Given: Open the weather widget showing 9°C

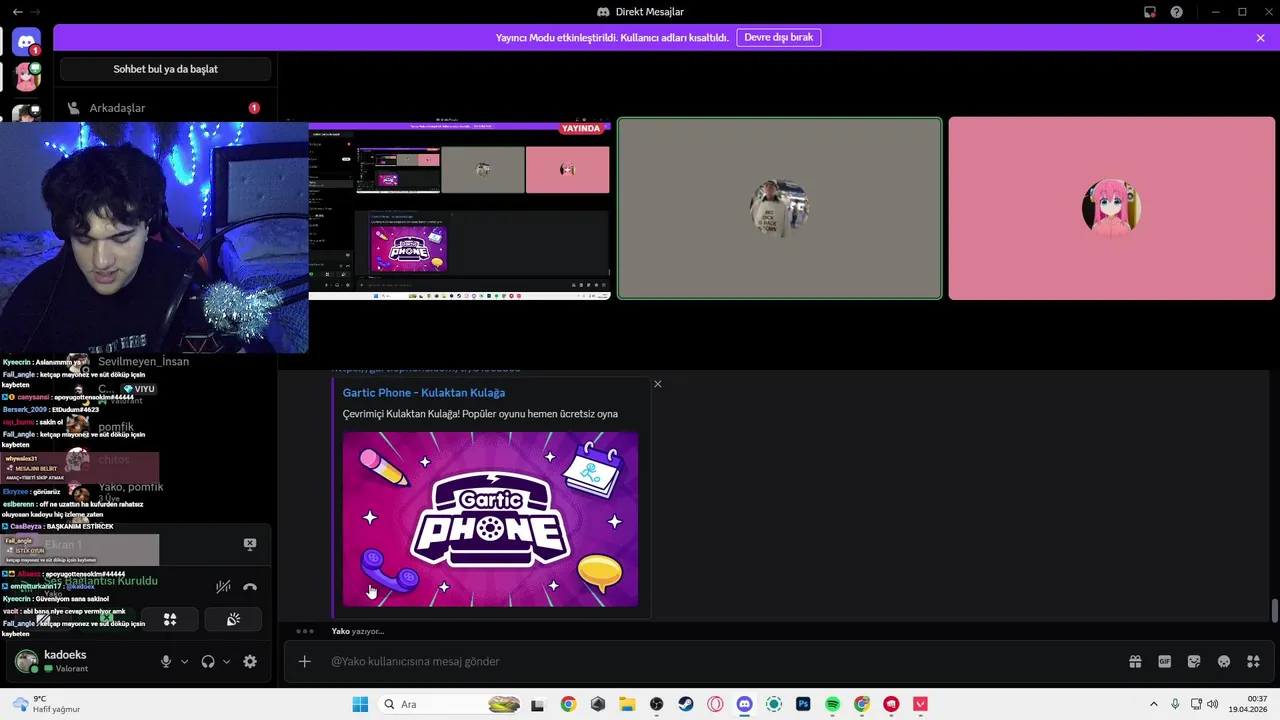Looking at the screenshot, I should coord(44,704).
